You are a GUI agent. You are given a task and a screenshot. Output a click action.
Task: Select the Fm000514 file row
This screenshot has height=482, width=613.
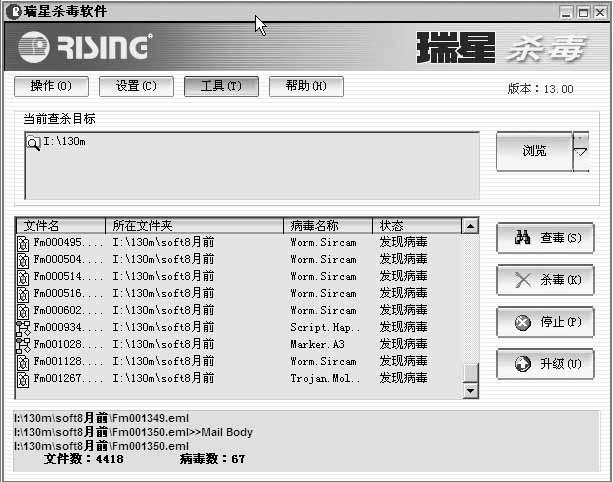239,276
